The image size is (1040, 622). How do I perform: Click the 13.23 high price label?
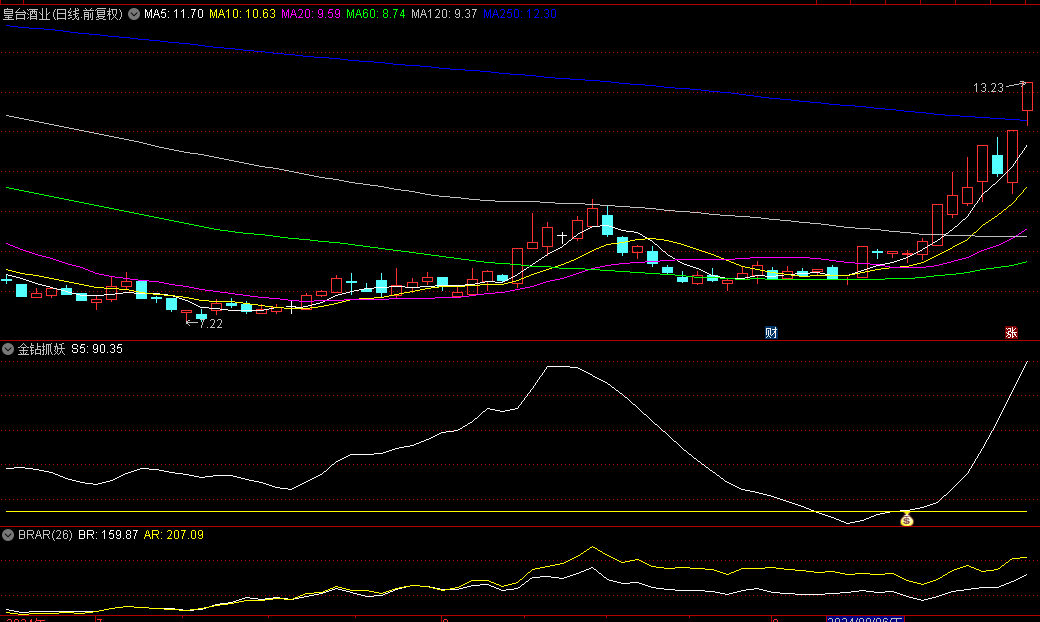pos(988,88)
